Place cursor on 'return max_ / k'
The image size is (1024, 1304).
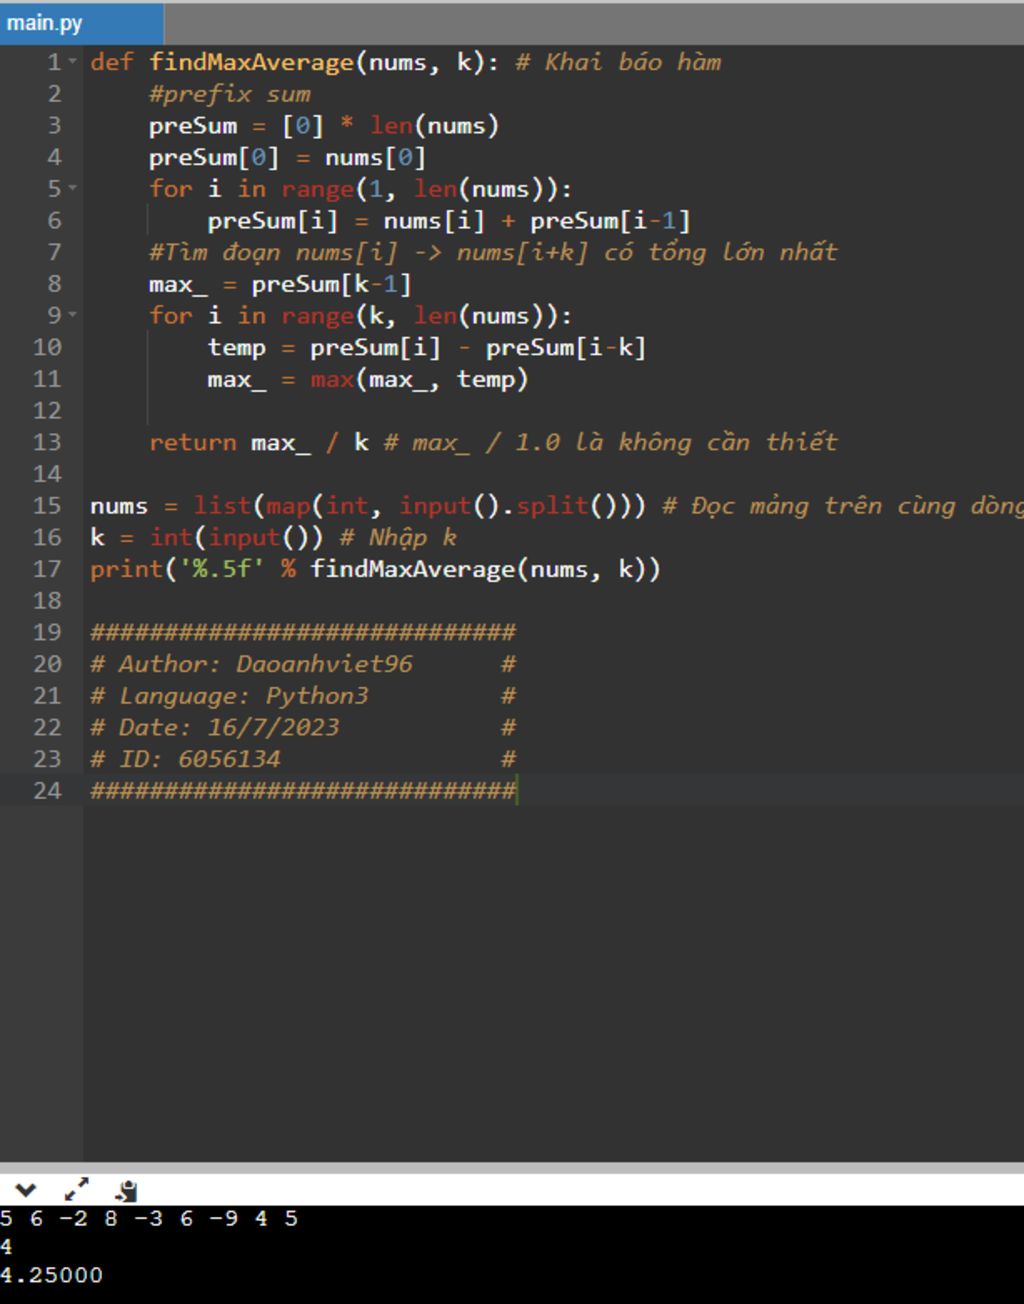(x=259, y=442)
